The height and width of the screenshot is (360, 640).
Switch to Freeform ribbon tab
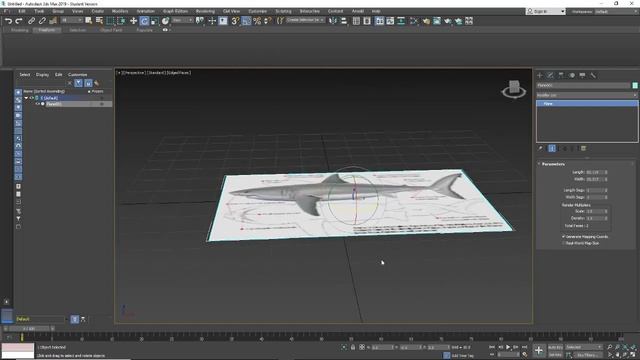(47, 30)
